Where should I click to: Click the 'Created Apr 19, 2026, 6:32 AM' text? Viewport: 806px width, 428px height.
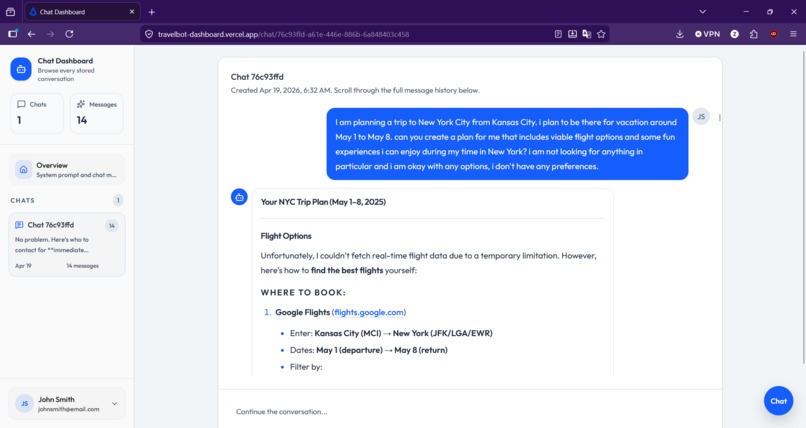click(x=280, y=90)
